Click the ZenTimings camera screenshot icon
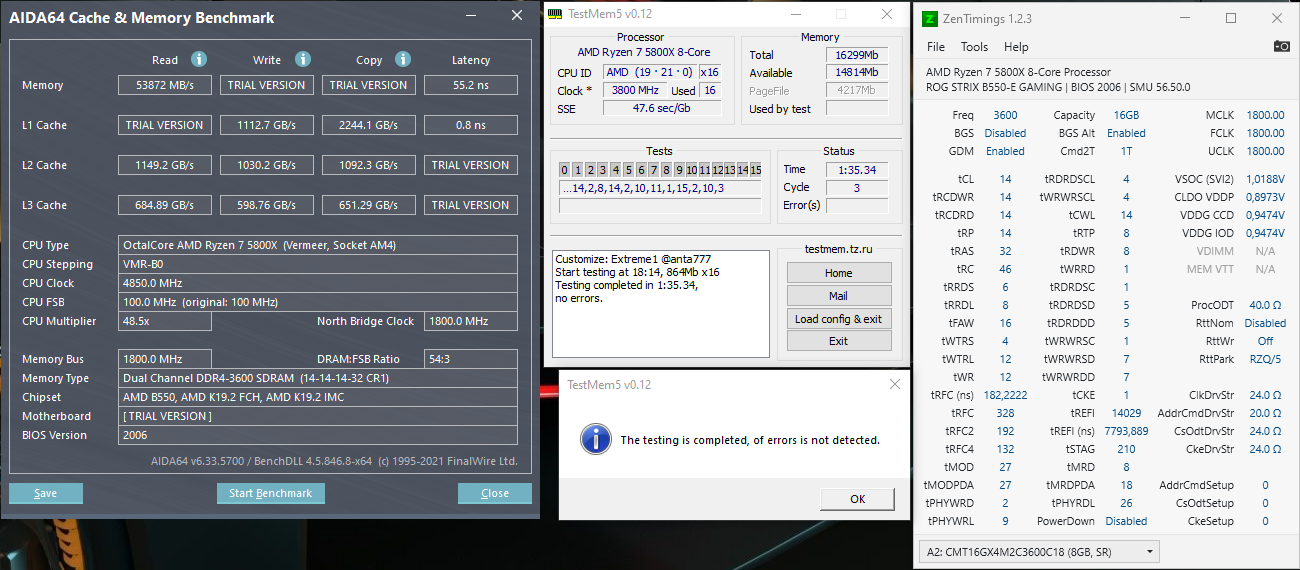 point(1281,46)
